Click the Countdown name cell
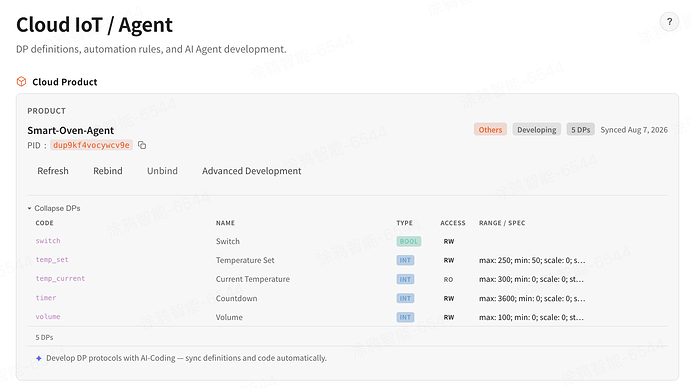The height and width of the screenshot is (388, 690). (236, 298)
